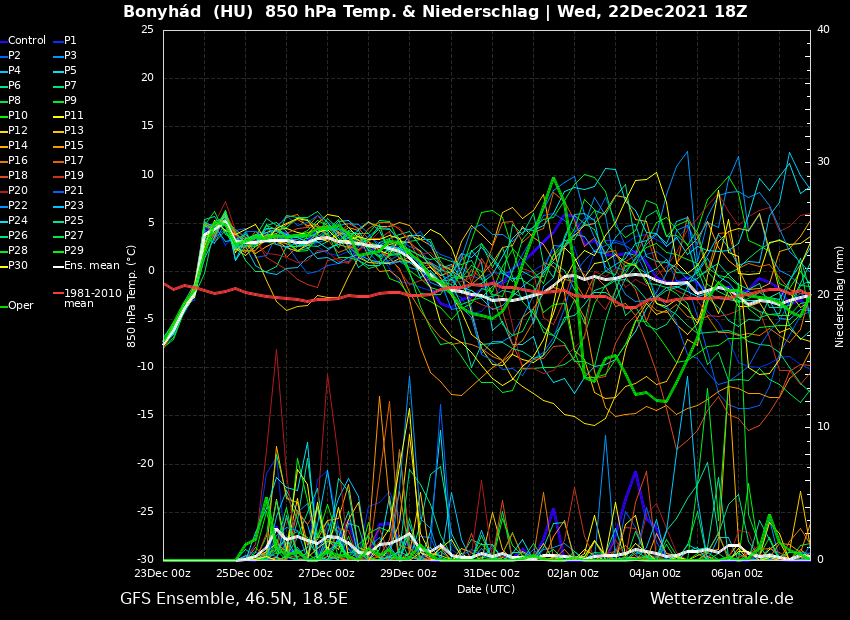Select the 1981-2010 mean legend entry
The image size is (850, 620).
coord(92,298)
